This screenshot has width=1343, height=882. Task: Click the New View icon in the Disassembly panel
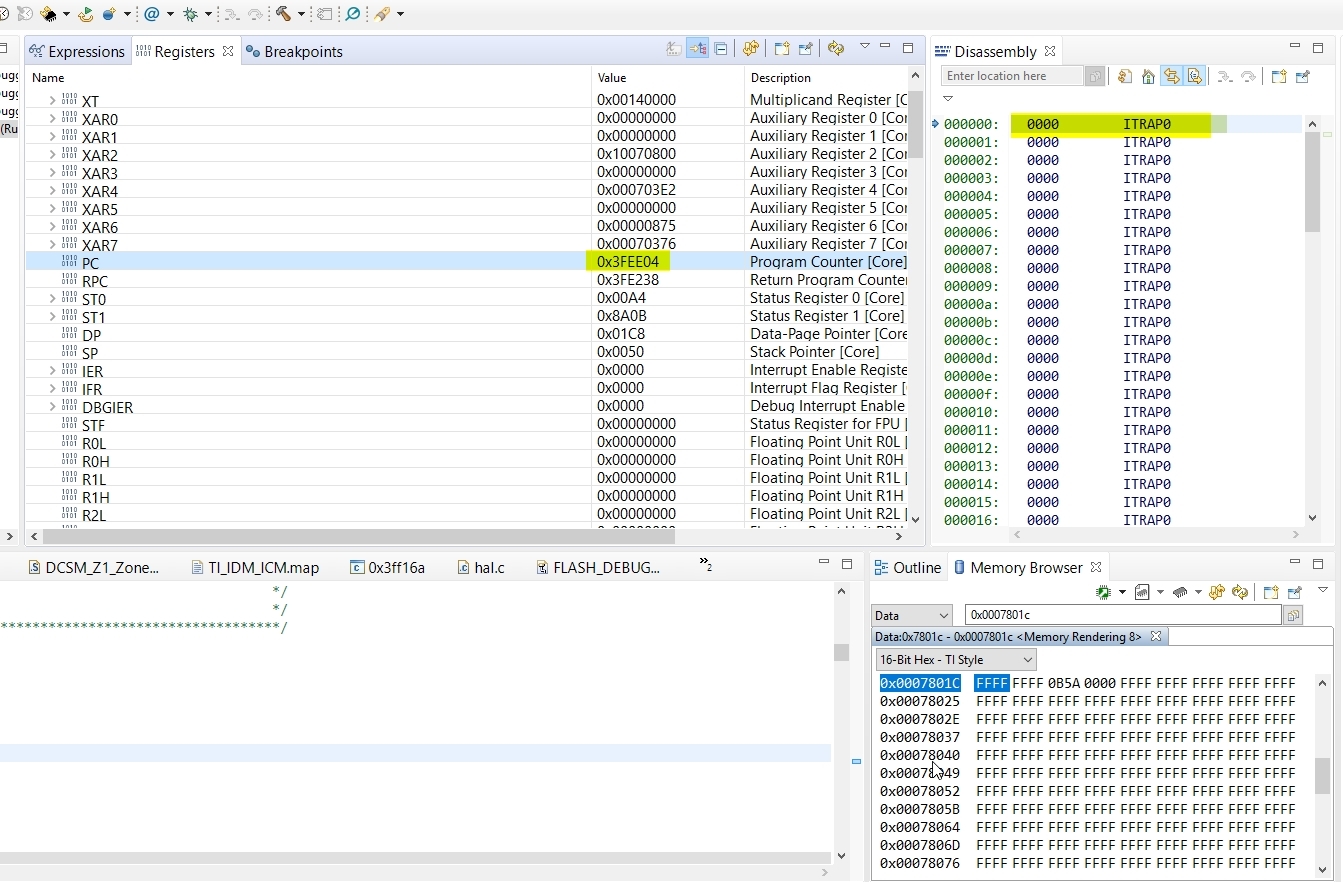pos(1278,76)
